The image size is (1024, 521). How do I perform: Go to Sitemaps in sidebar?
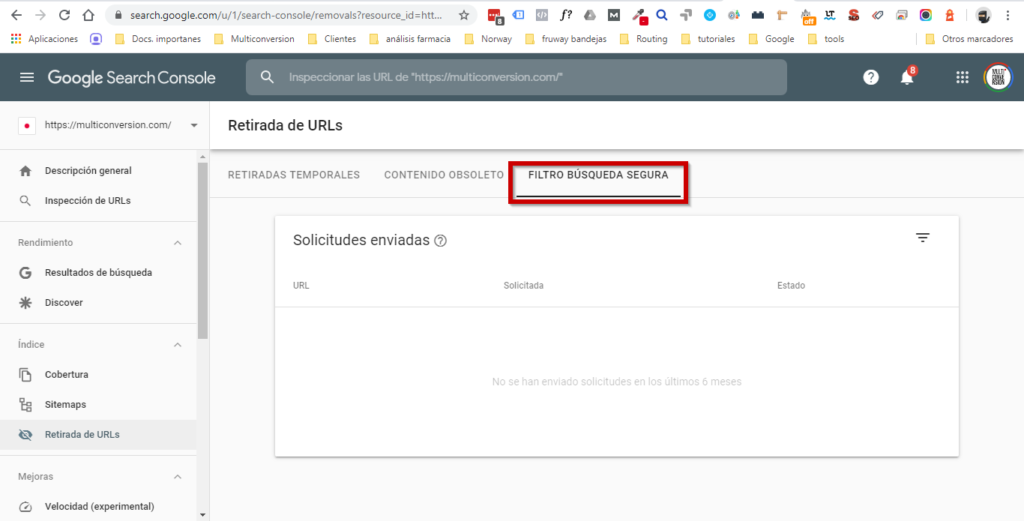tap(65, 405)
